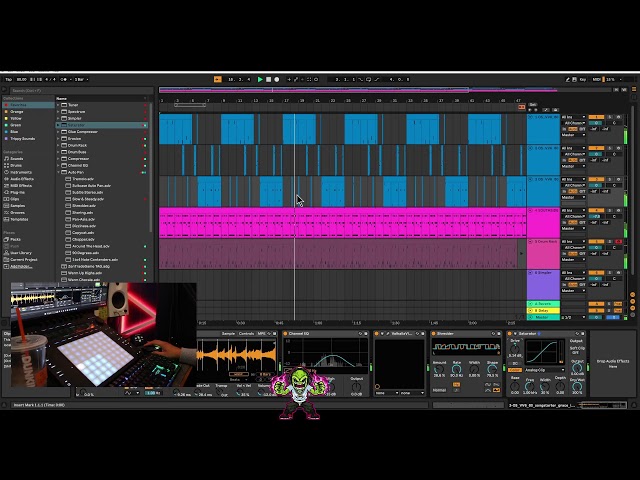Viewport: 640px width, 480px height.
Task: Select the Favorites collection
Action: 28,105
